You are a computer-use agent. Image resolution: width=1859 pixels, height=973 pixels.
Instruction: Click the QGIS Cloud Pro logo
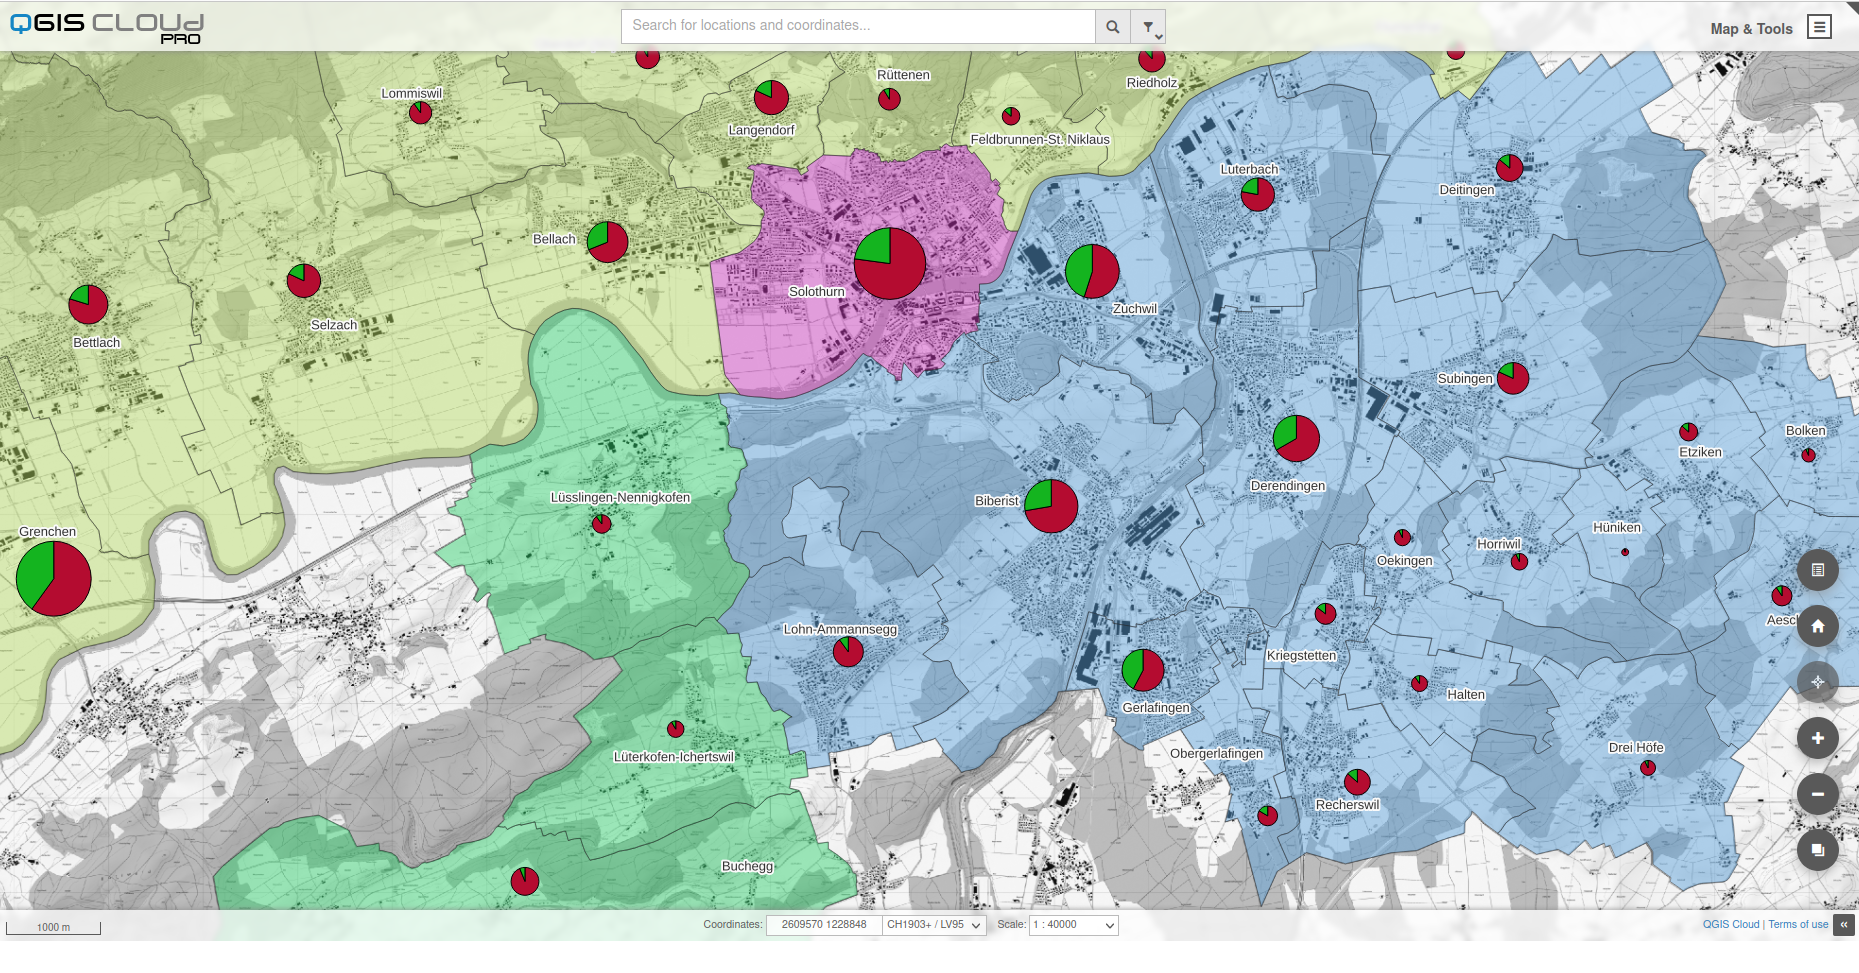[x=107, y=28]
